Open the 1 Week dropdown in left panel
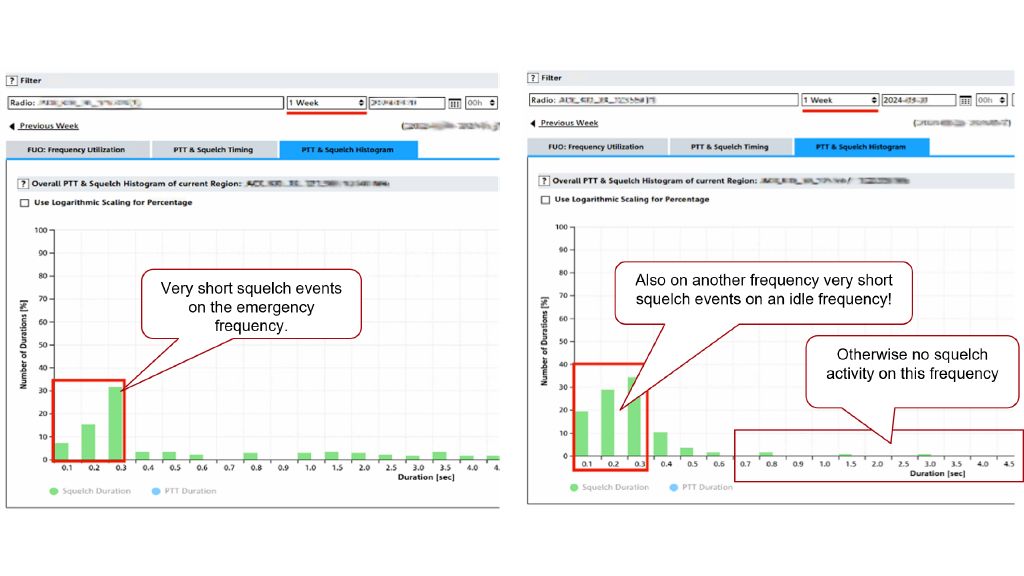The image size is (1024, 576). [326, 103]
